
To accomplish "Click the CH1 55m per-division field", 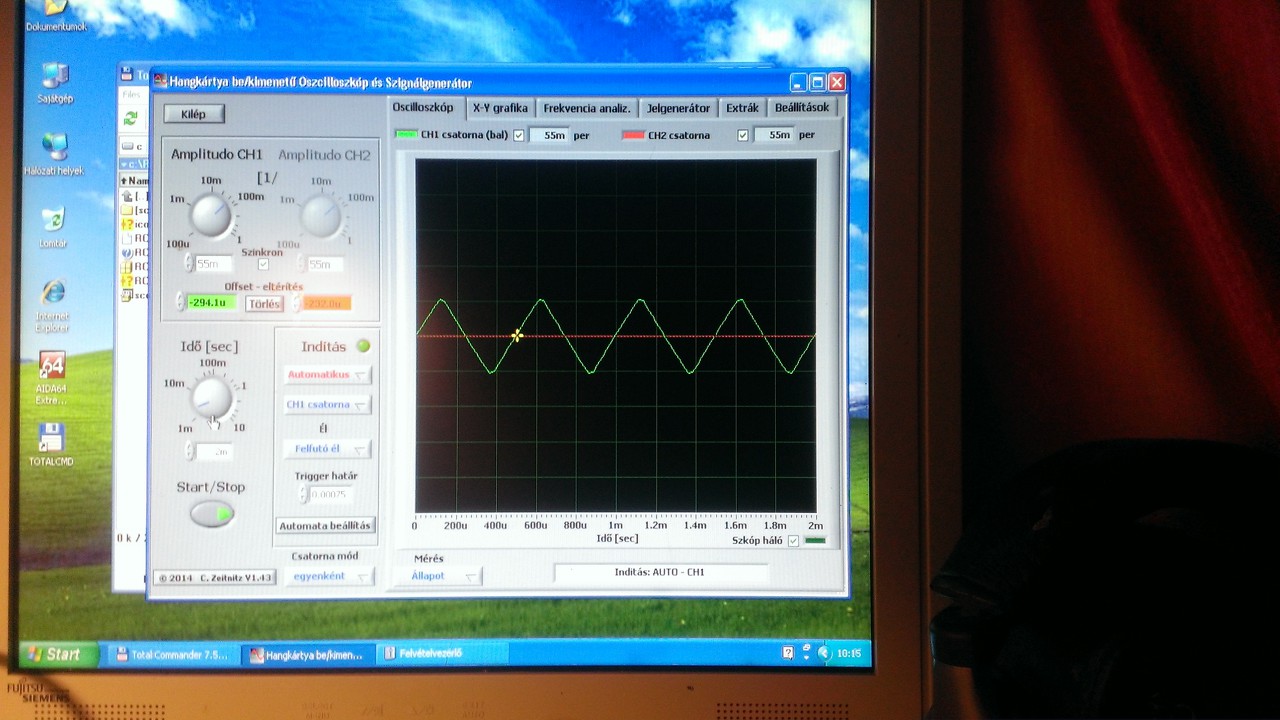I will [x=549, y=135].
